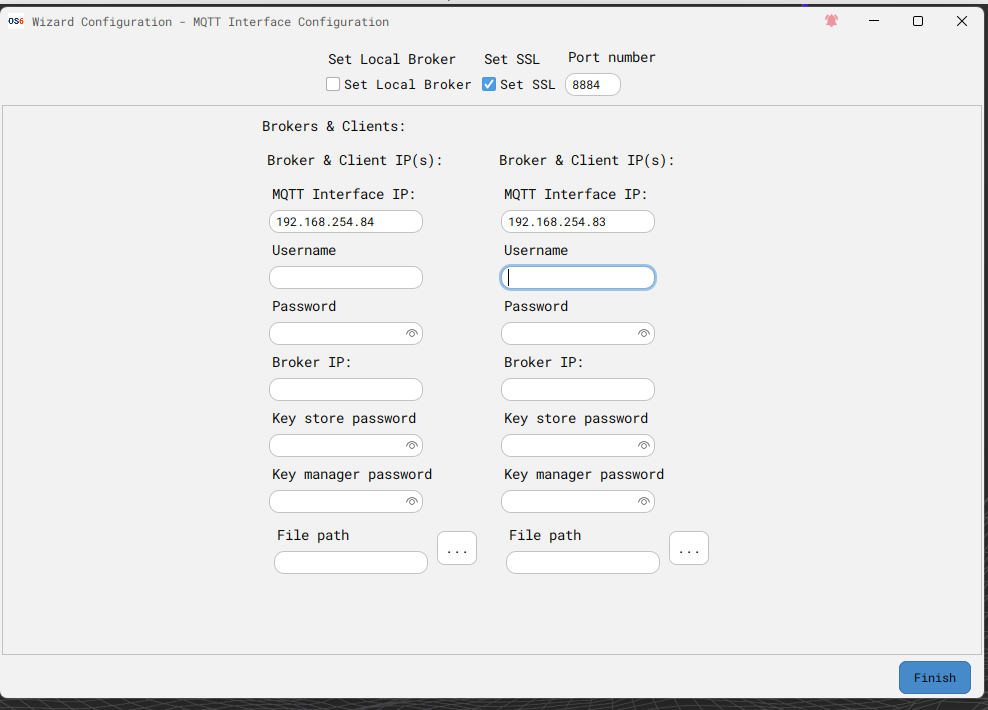988x710 pixels.
Task: Reveal left Key store password with eye icon
Action: (411, 446)
